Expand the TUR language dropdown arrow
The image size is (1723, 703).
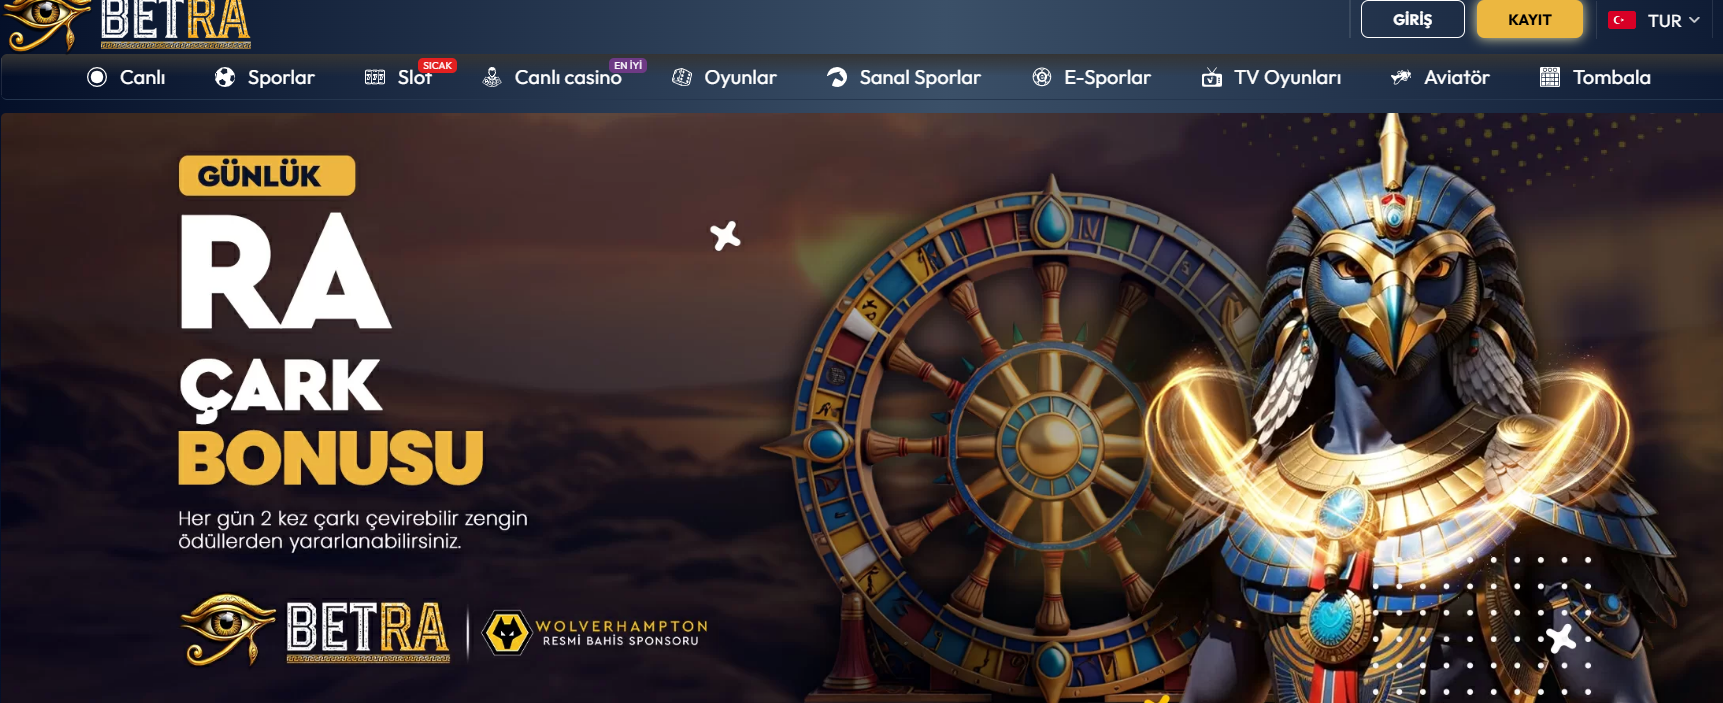point(1694,20)
